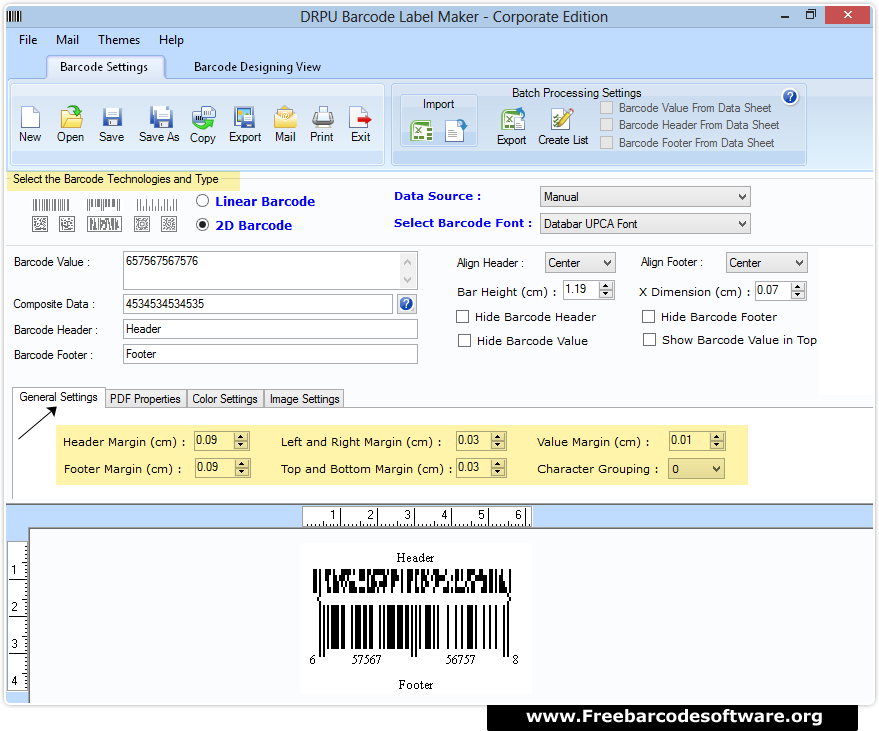Check Hide Barcode Value
Viewport: 879px width, 731px height.
pyautogui.click(x=464, y=340)
